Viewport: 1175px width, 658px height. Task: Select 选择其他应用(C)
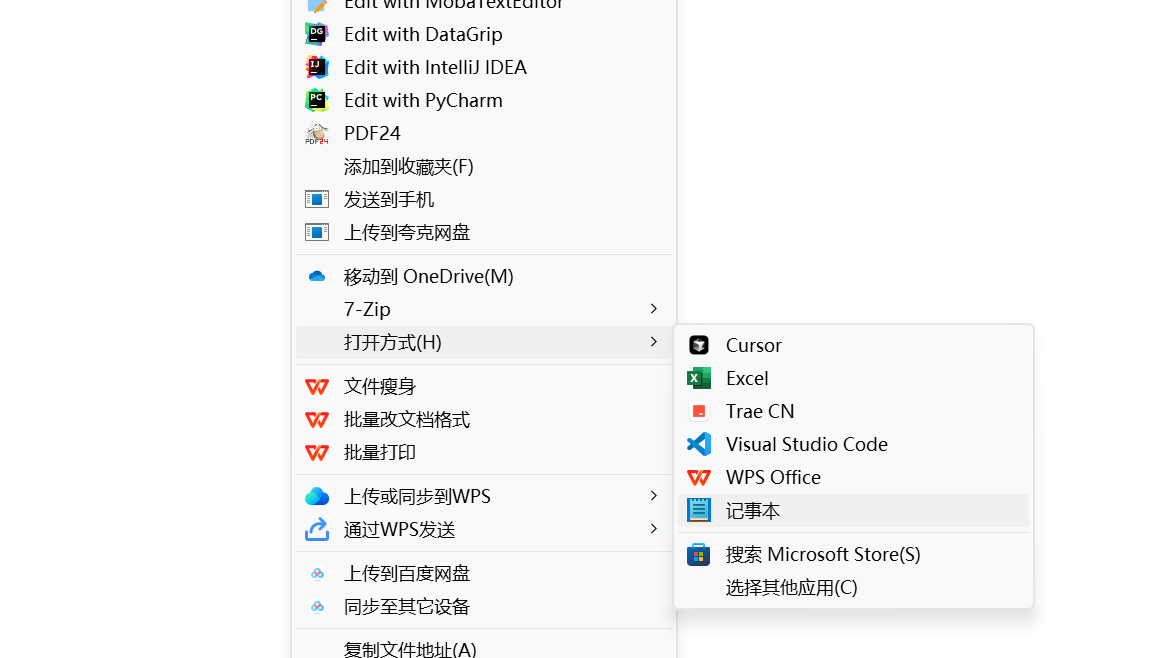click(854, 588)
